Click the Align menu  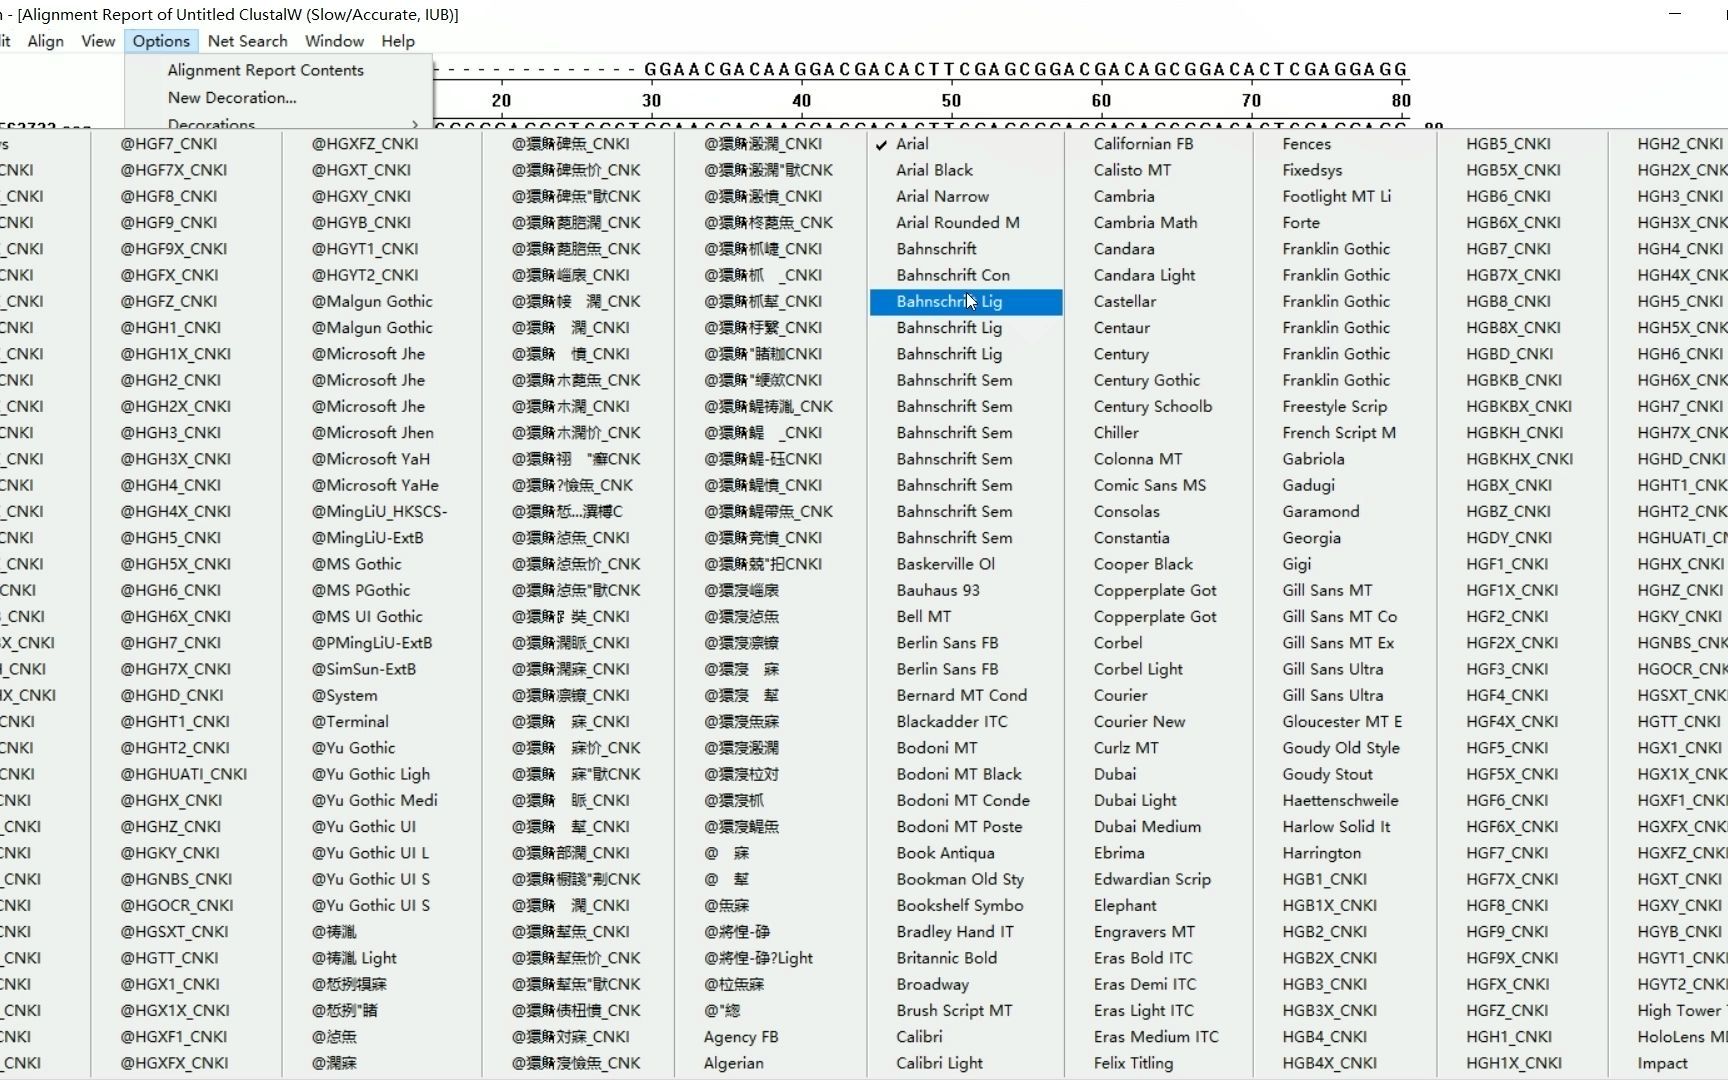tap(45, 41)
